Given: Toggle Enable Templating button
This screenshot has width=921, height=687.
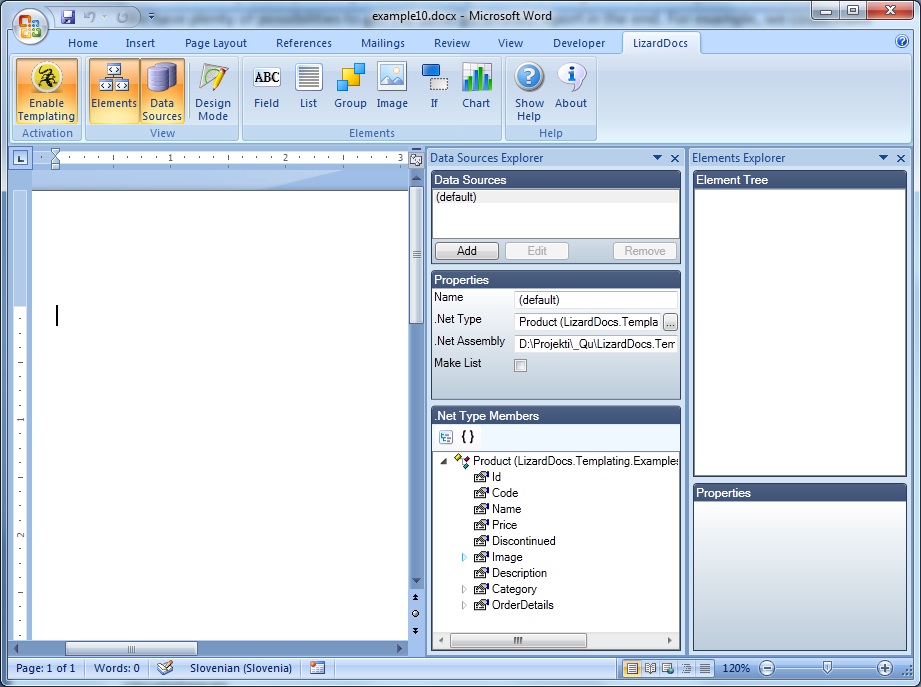Looking at the screenshot, I should [x=46, y=91].
